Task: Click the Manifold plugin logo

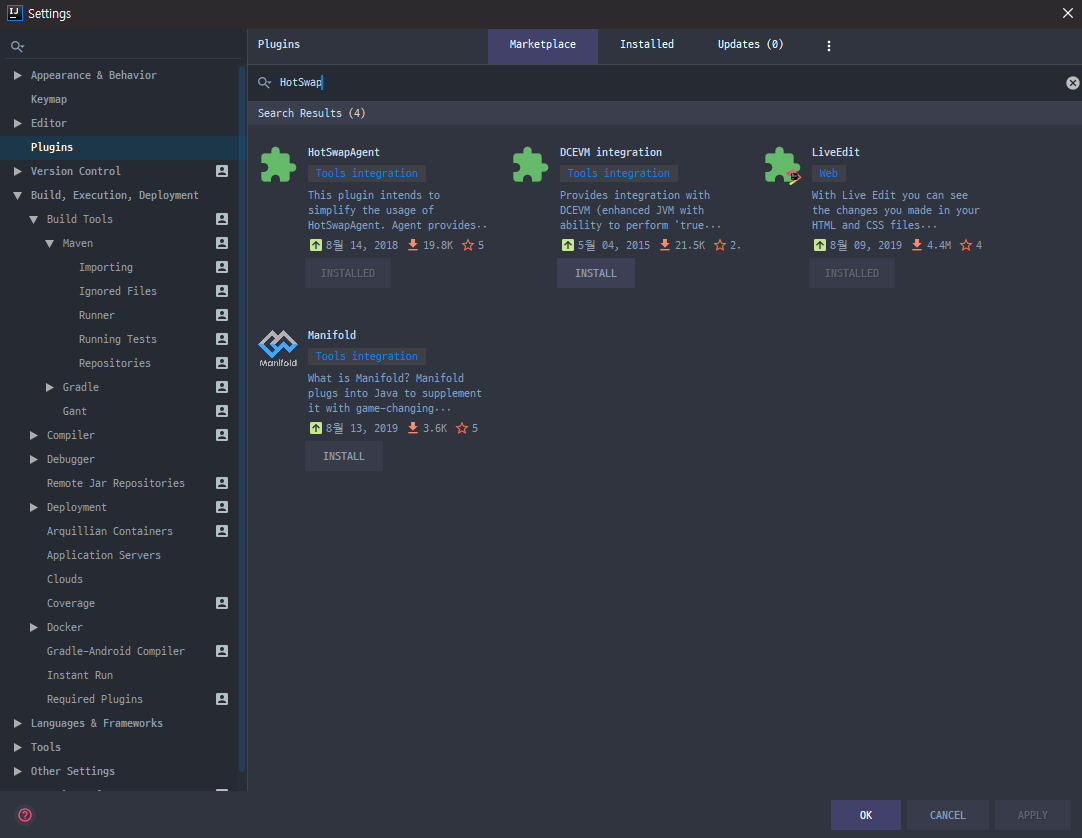Action: (x=278, y=348)
